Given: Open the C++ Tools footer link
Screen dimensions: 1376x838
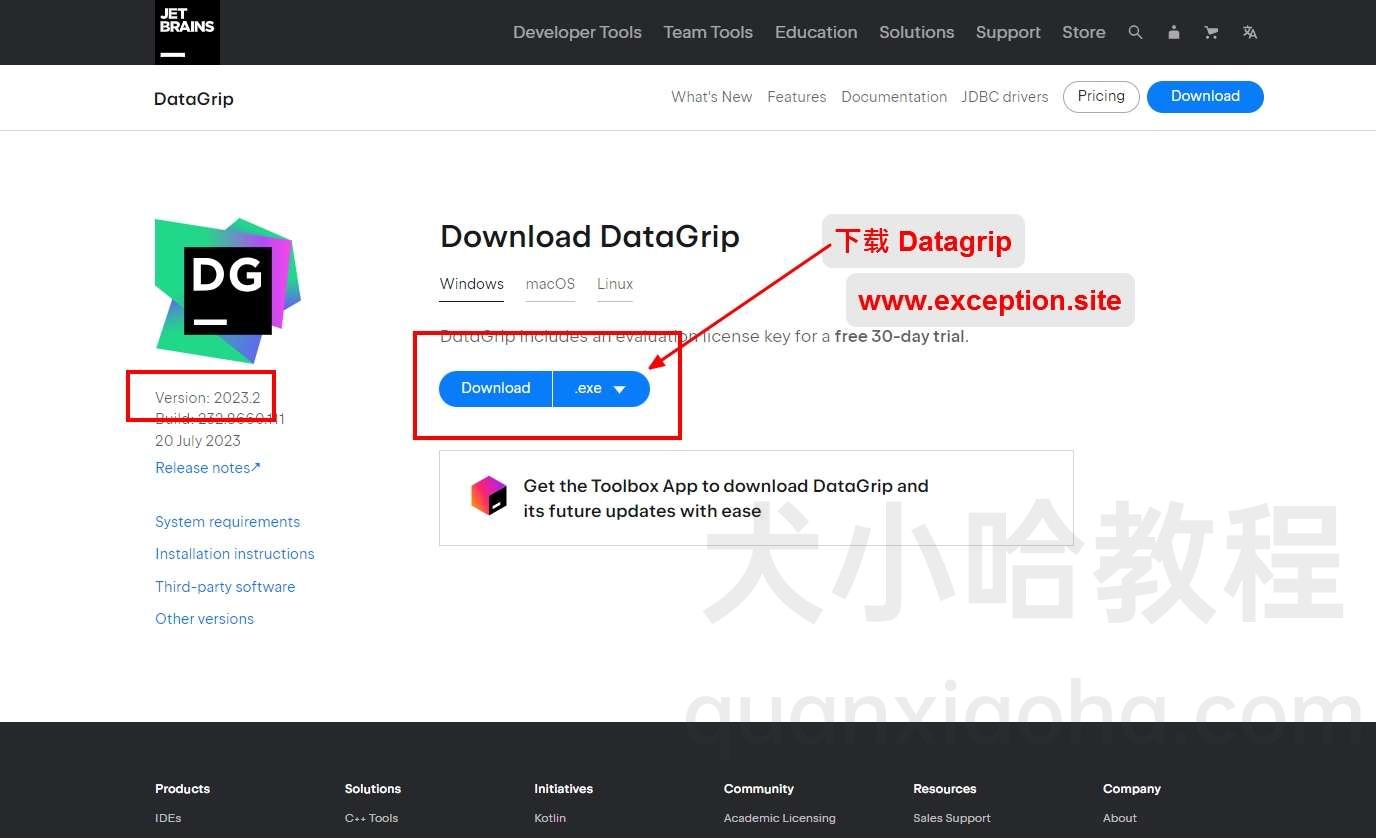Looking at the screenshot, I should [372, 818].
